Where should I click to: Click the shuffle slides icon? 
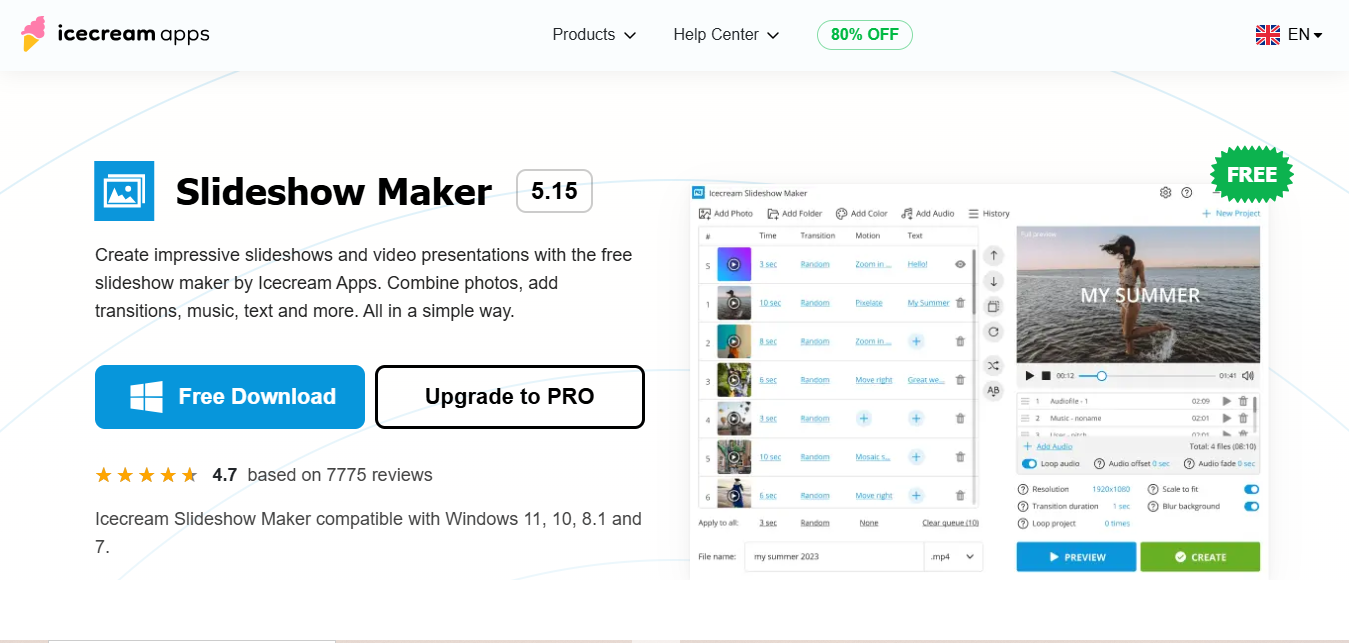click(993, 365)
